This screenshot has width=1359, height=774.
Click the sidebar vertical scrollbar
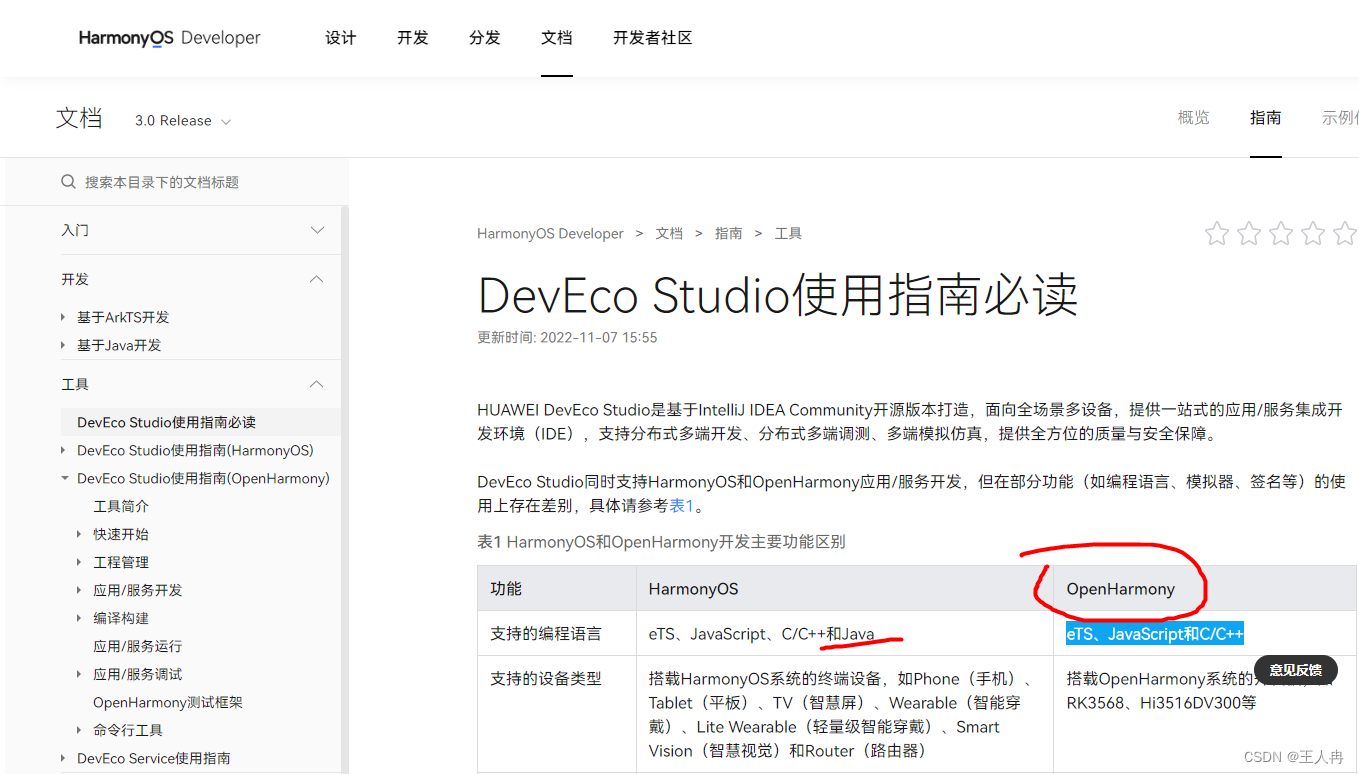[x=345, y=490]
